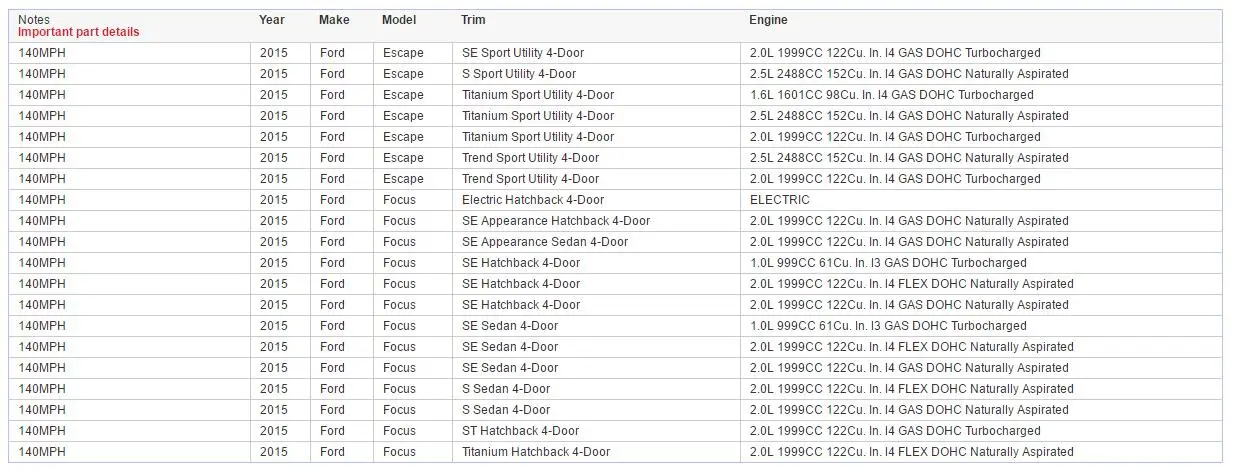Select the SE Appearance Sedan 4-Door cell

click(x=545, y=242)
